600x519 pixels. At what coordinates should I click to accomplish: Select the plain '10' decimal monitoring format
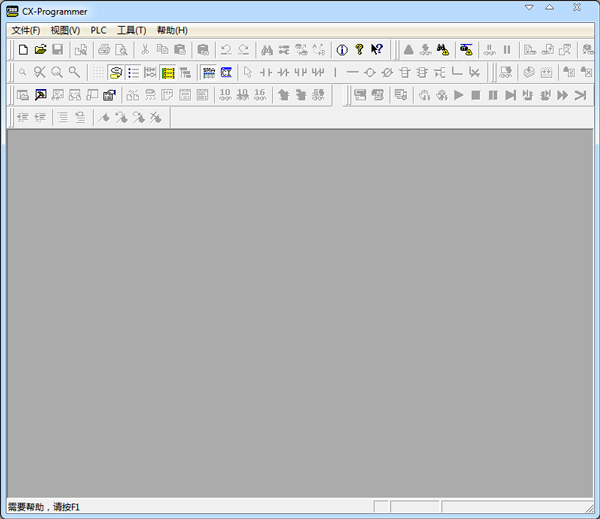(225, 95)
